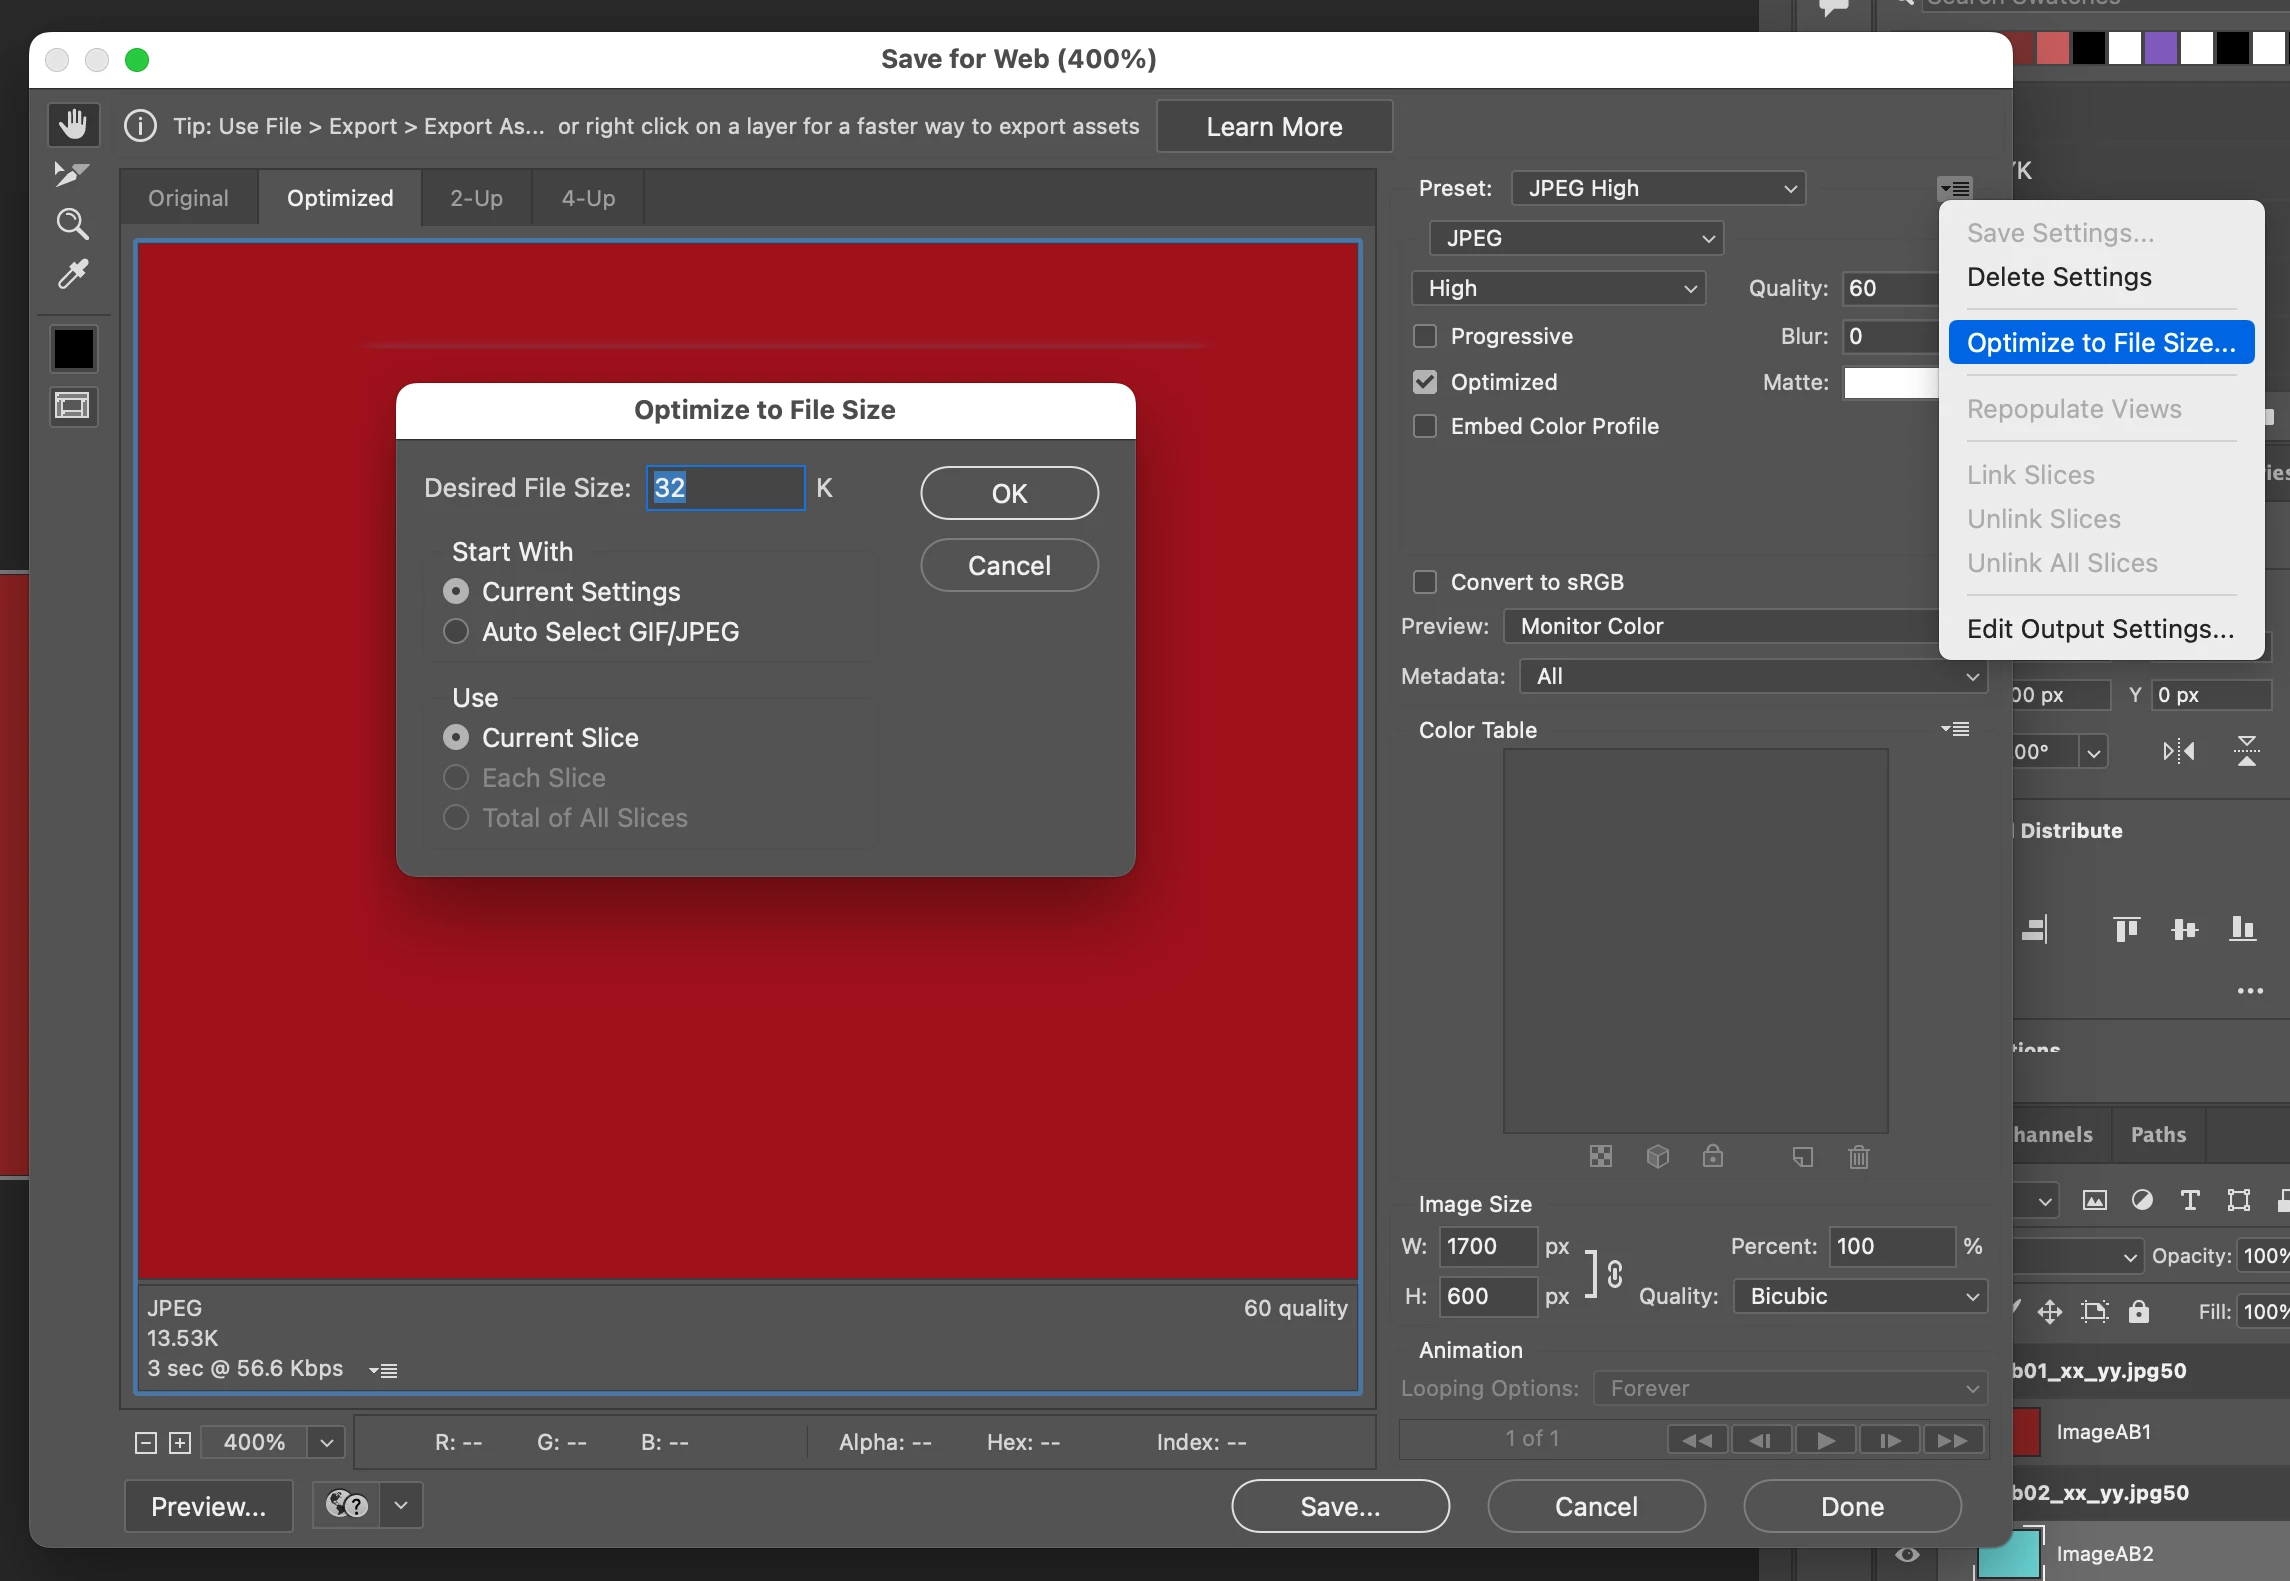Click the black eyedropper color swatch
The image size is (2290, 1581).
coord(73,349)
